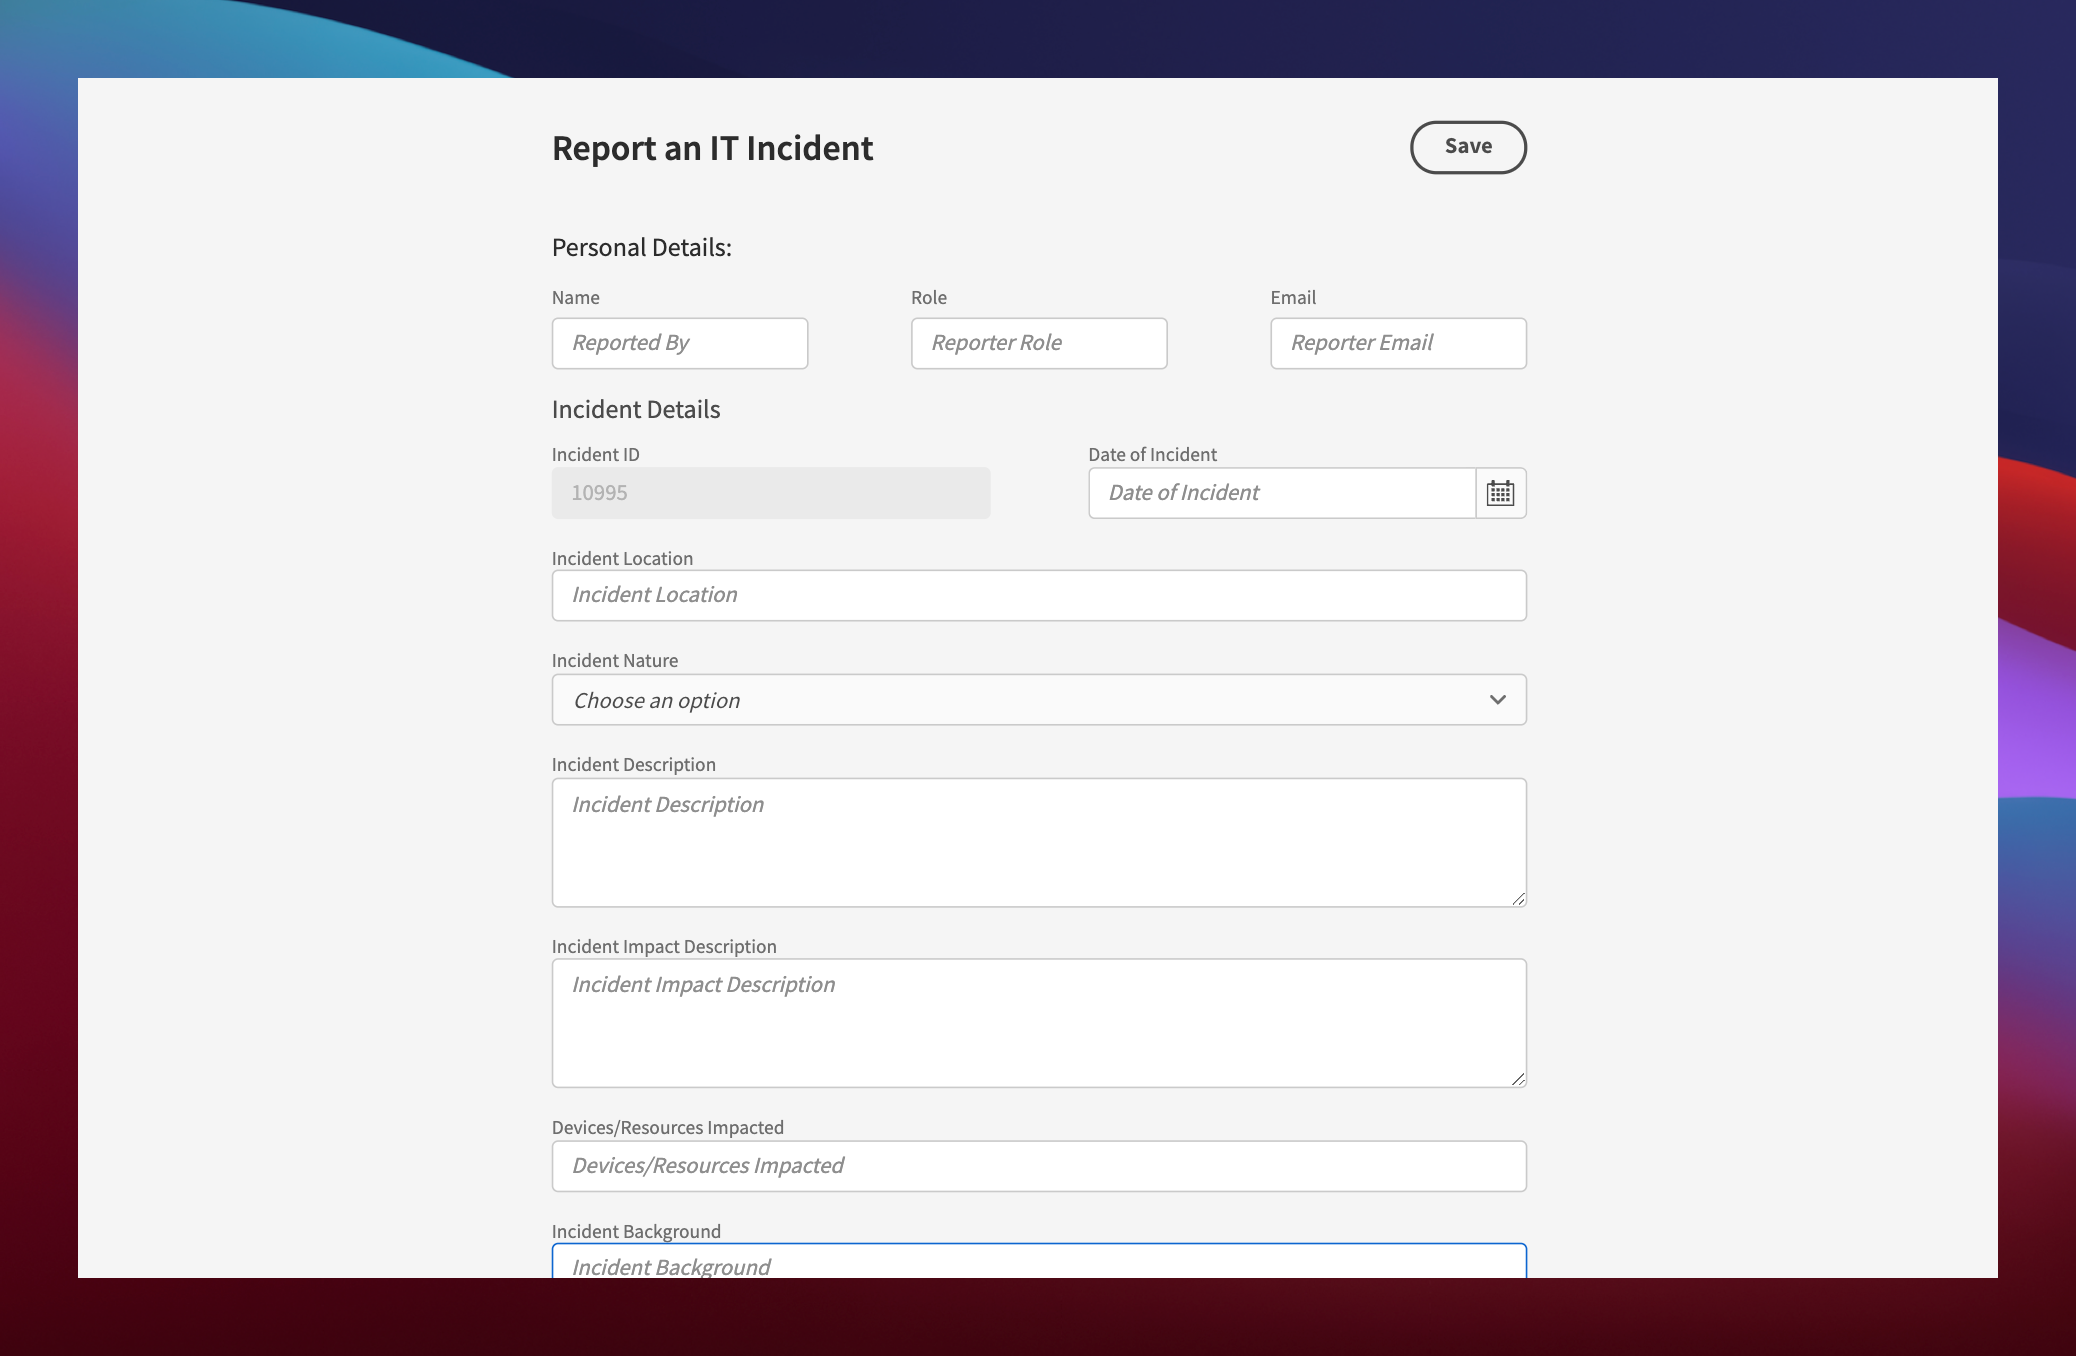2076x1356 pixels.
Task: Click the disabled Incident ID field 10995
Action: pos(771,493)
